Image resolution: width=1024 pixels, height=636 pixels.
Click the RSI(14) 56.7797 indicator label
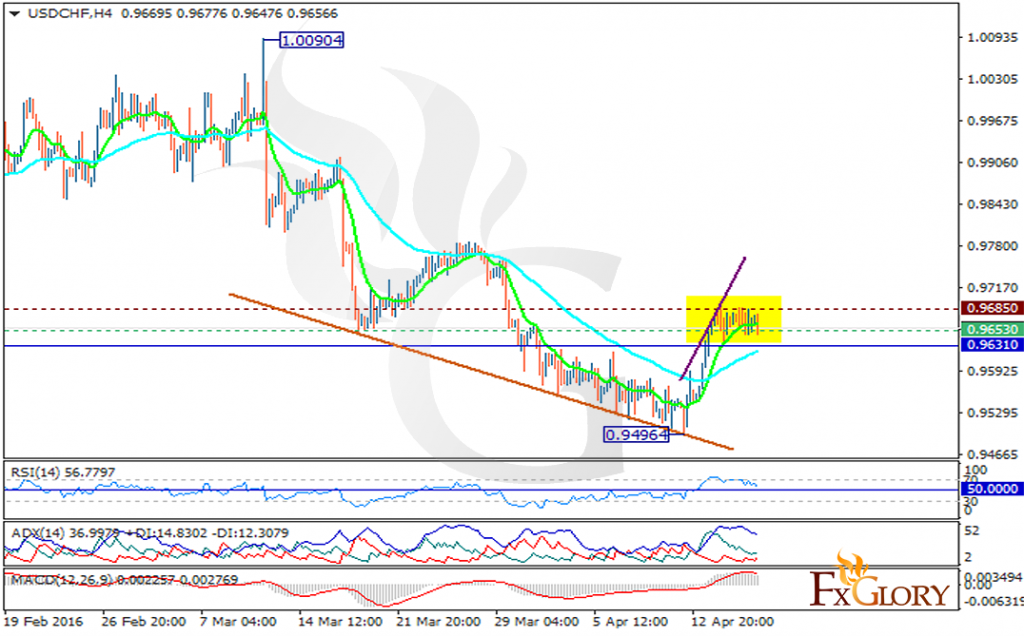click(63, 472)
